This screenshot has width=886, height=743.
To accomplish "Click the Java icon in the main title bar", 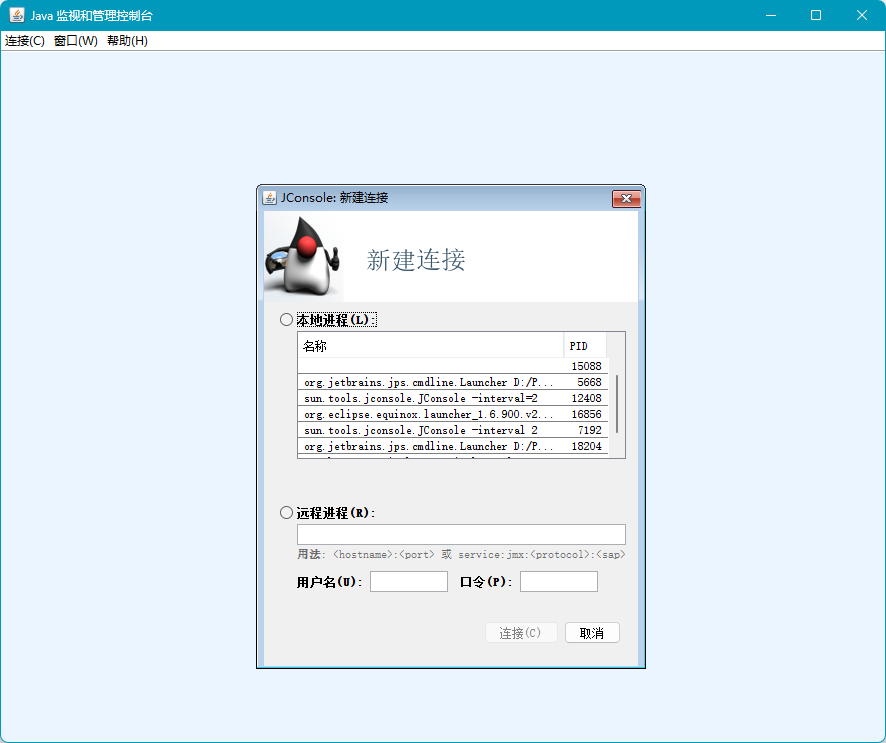I will click(x=17, y=15).
